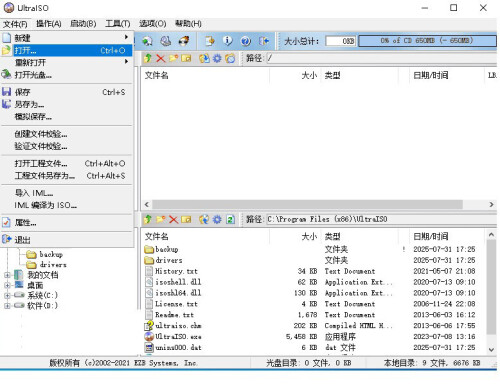500x384 pixels.
Task: Click the blue info (i) toolbar icon
Action: (228, 41)
